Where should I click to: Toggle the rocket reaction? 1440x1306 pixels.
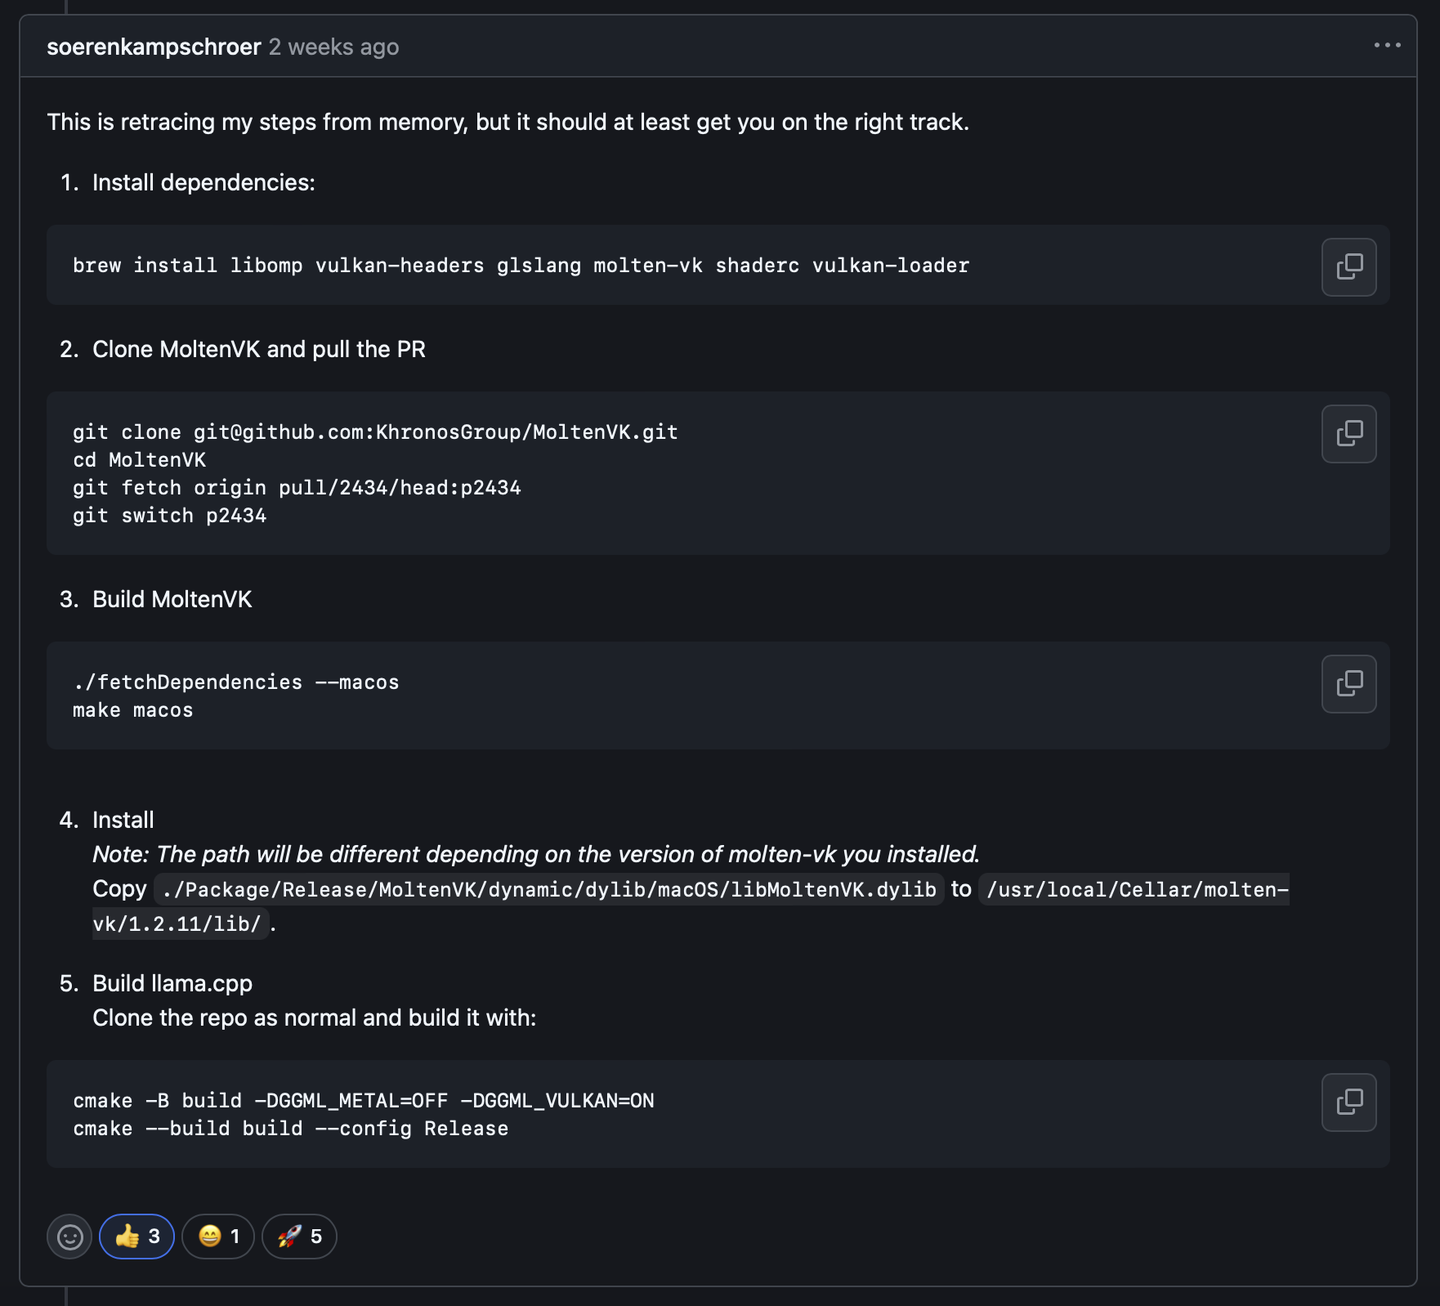point(299,1237)
